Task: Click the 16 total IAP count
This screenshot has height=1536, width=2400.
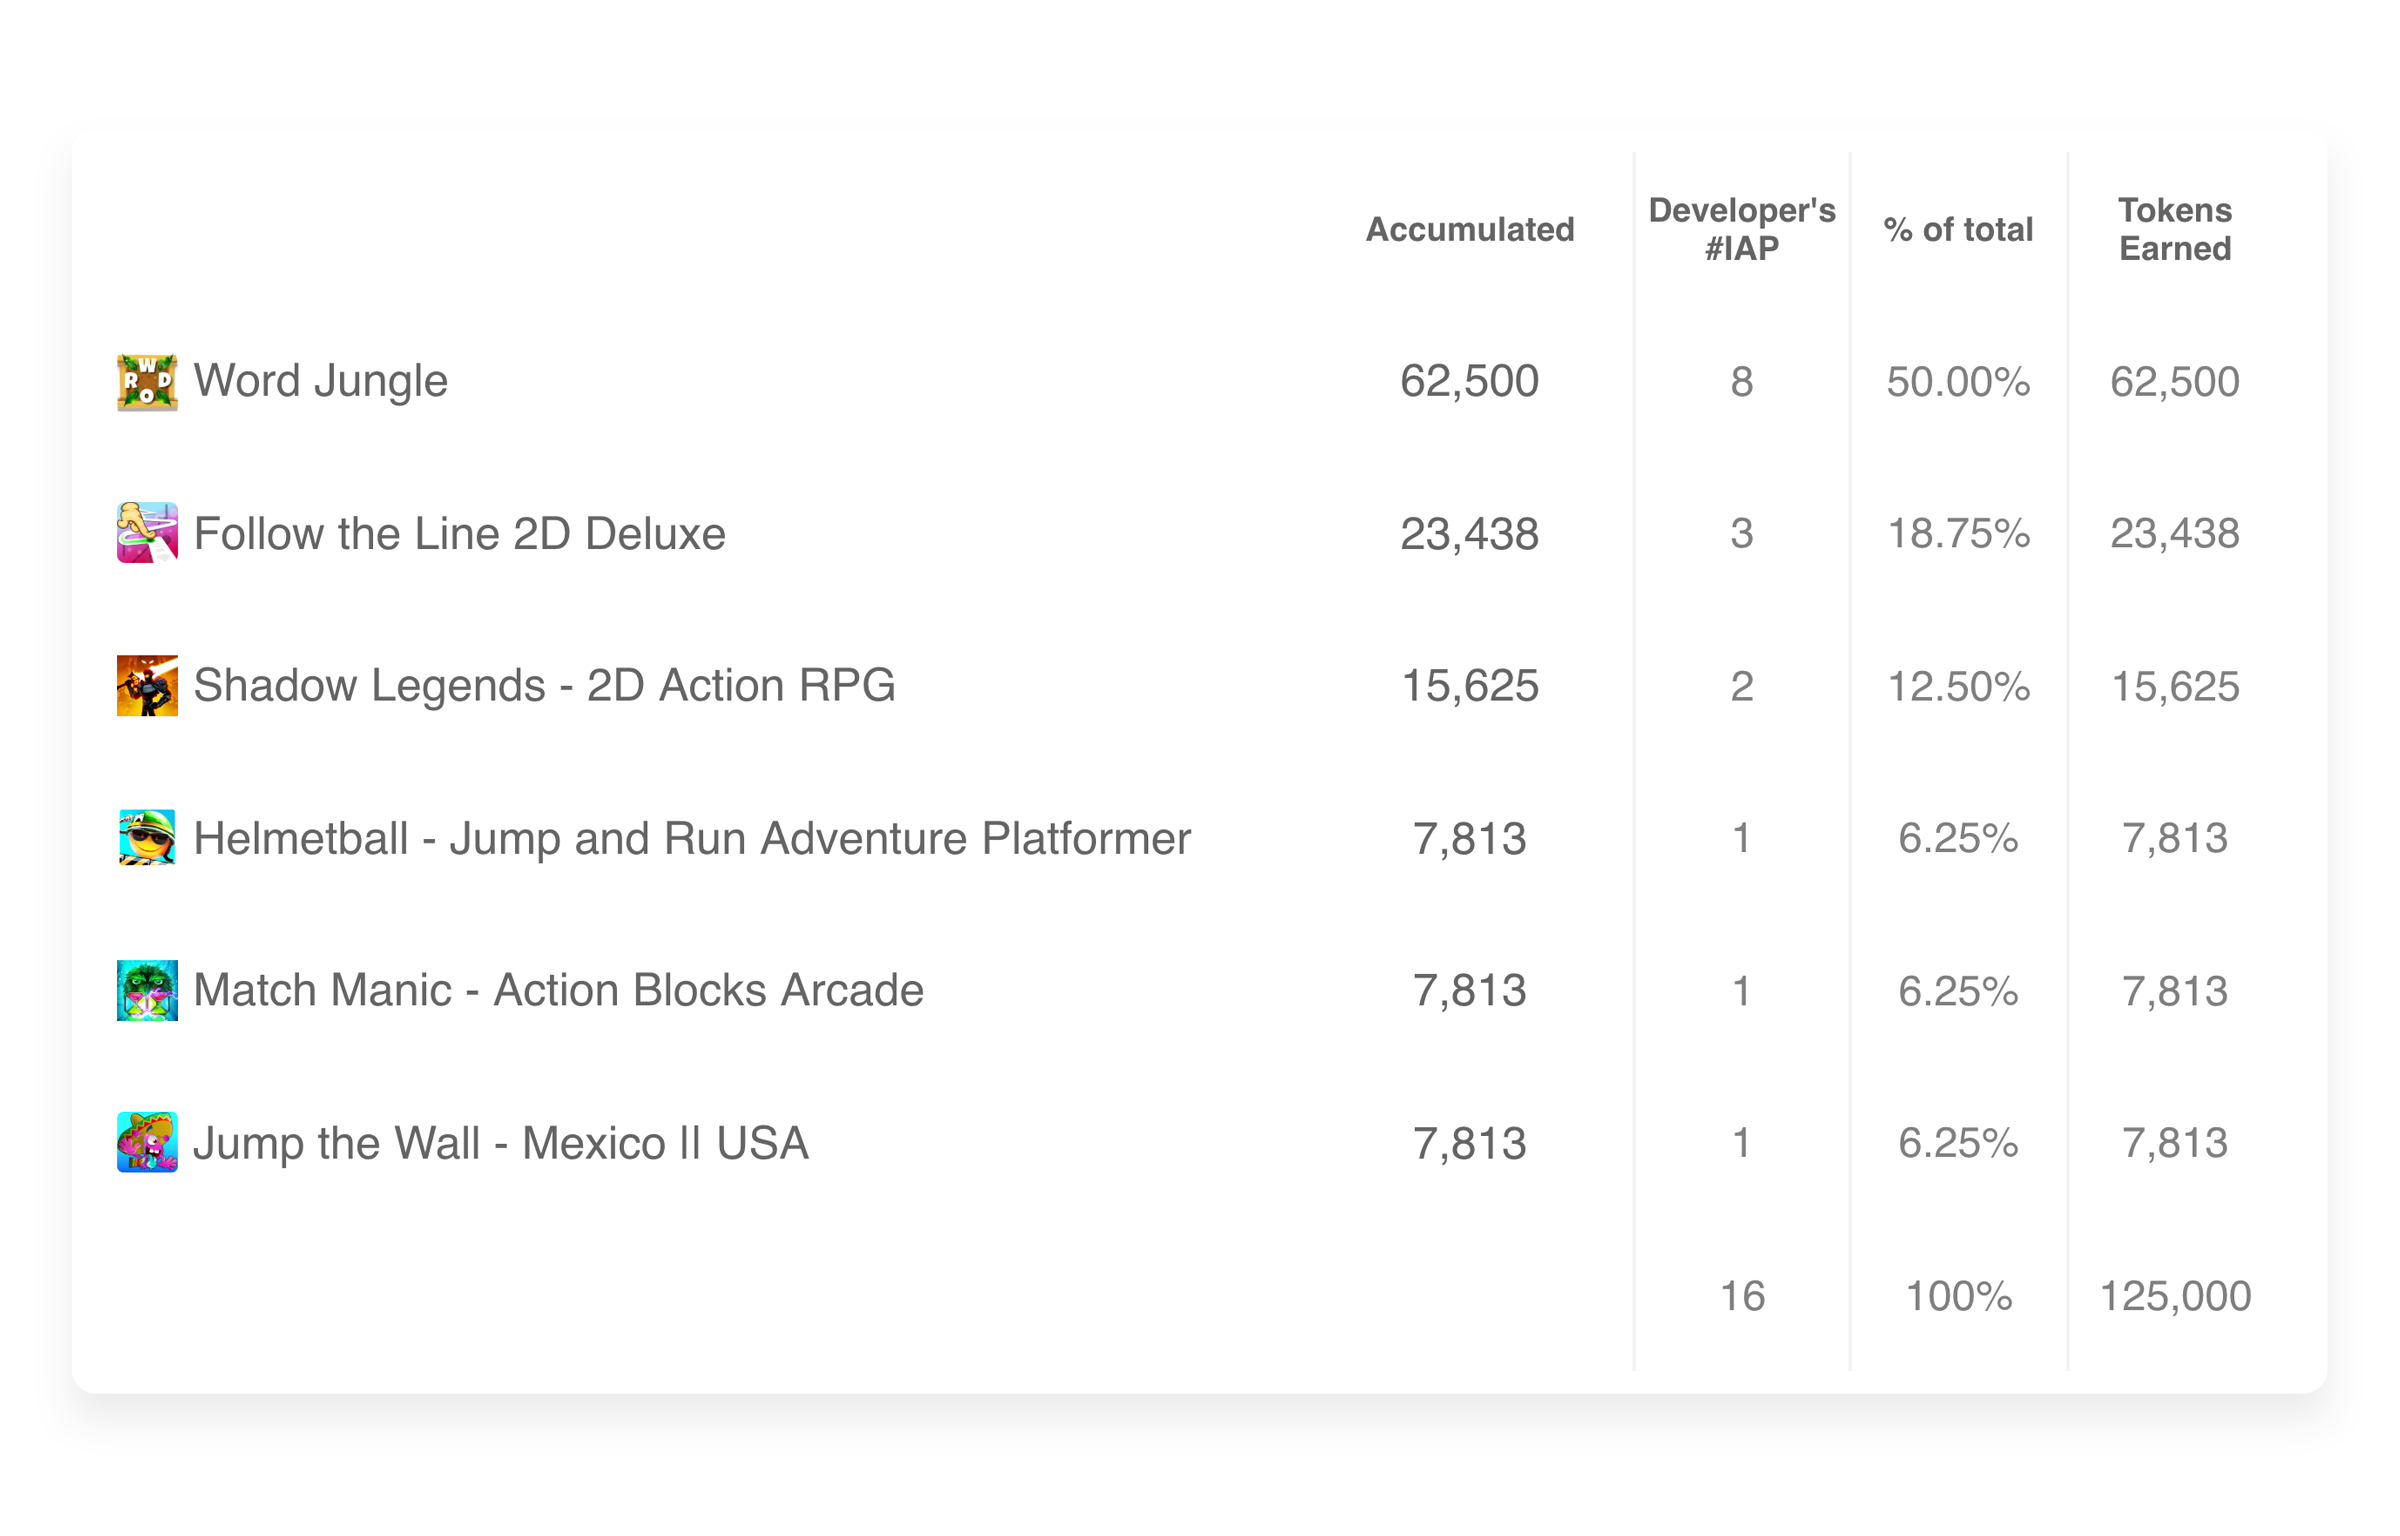Action: pos(1742,1296)
